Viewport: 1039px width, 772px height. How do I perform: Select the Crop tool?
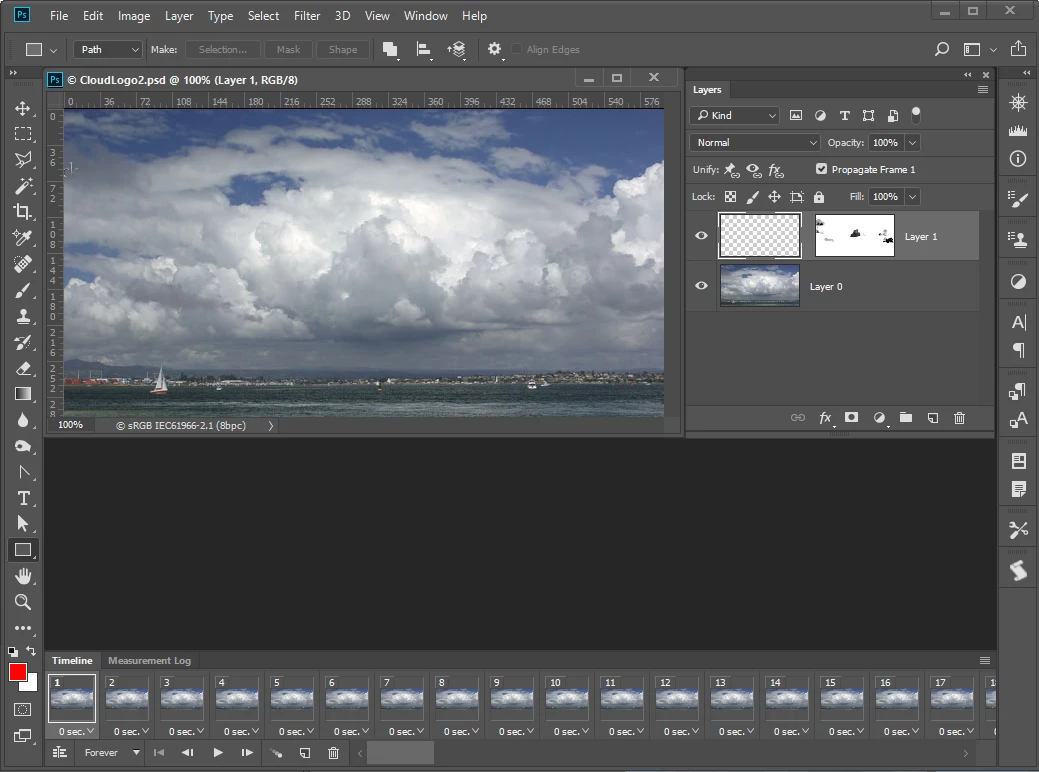click(23, 211)
